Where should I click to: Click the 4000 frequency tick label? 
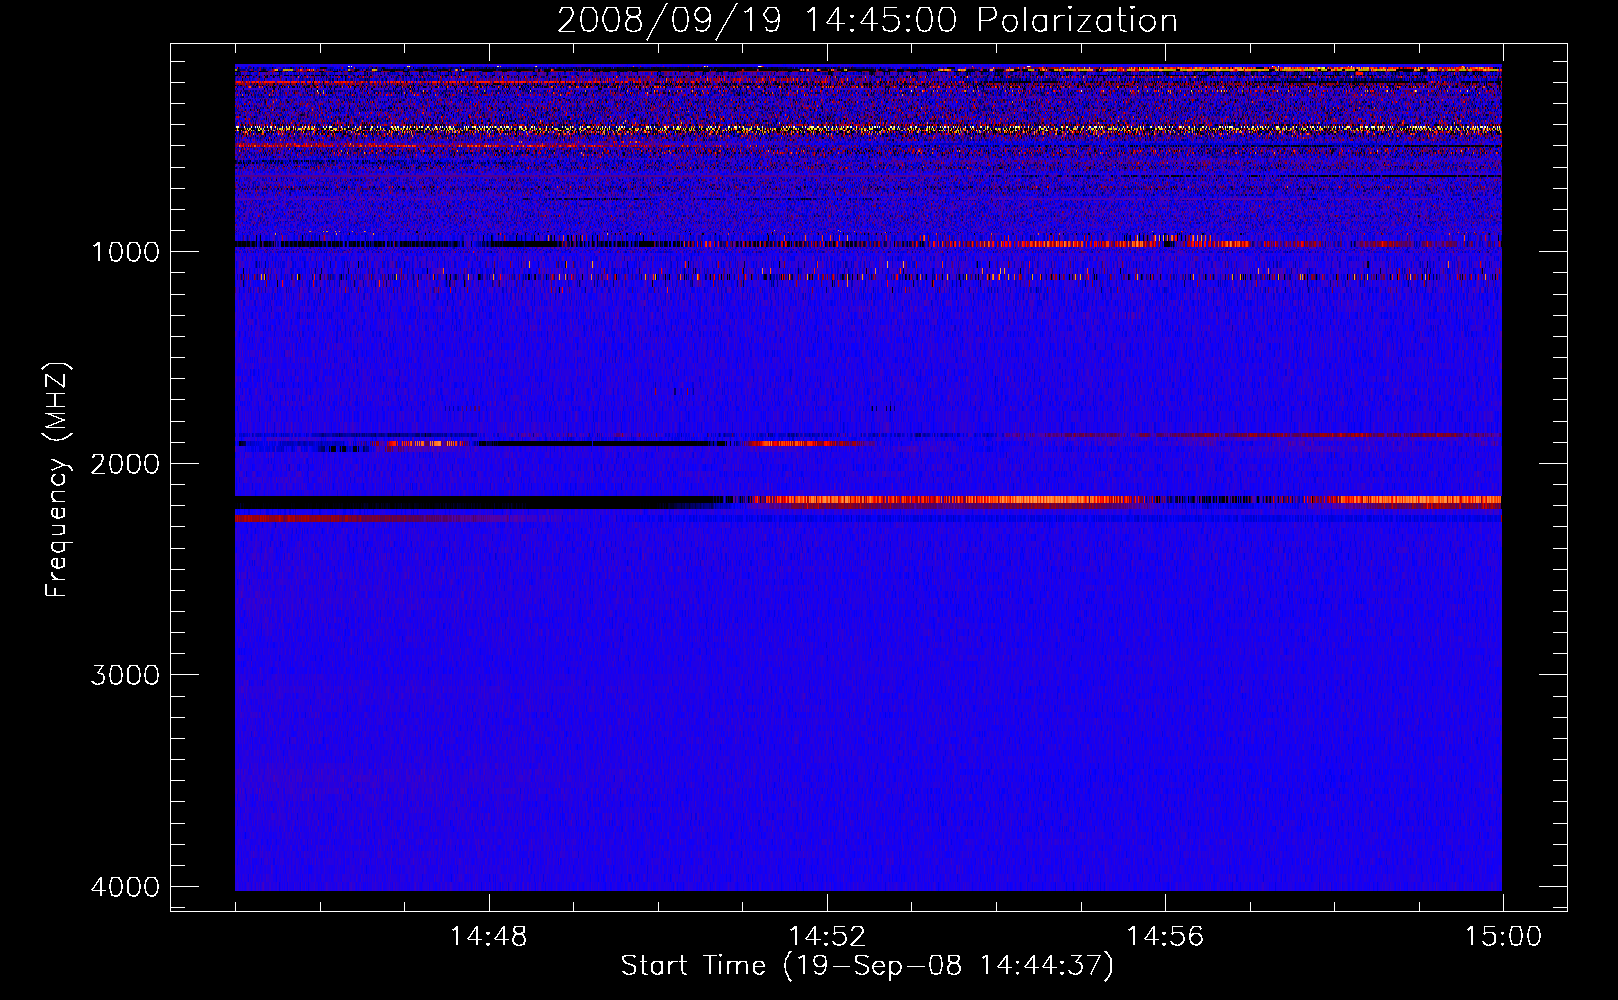pos(125,887)
